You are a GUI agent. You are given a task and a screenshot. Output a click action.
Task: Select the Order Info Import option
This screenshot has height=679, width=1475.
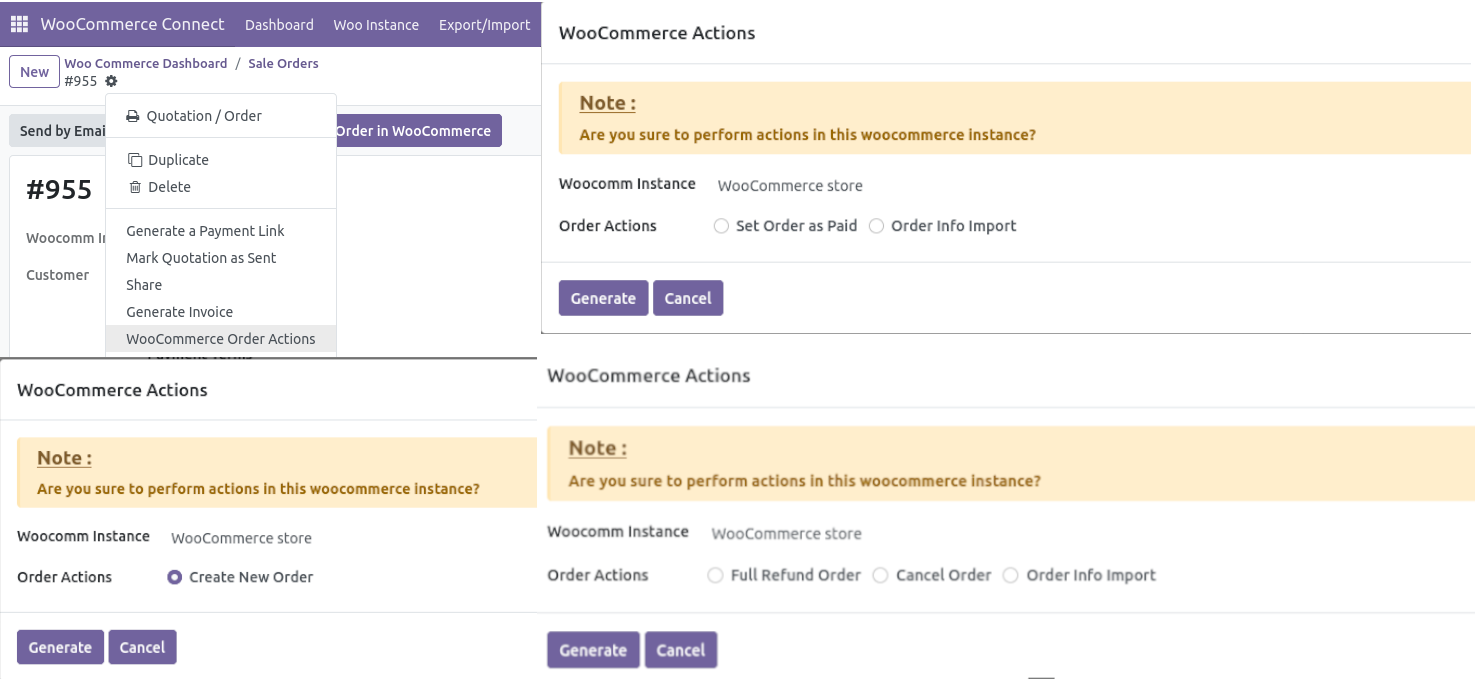876,226
